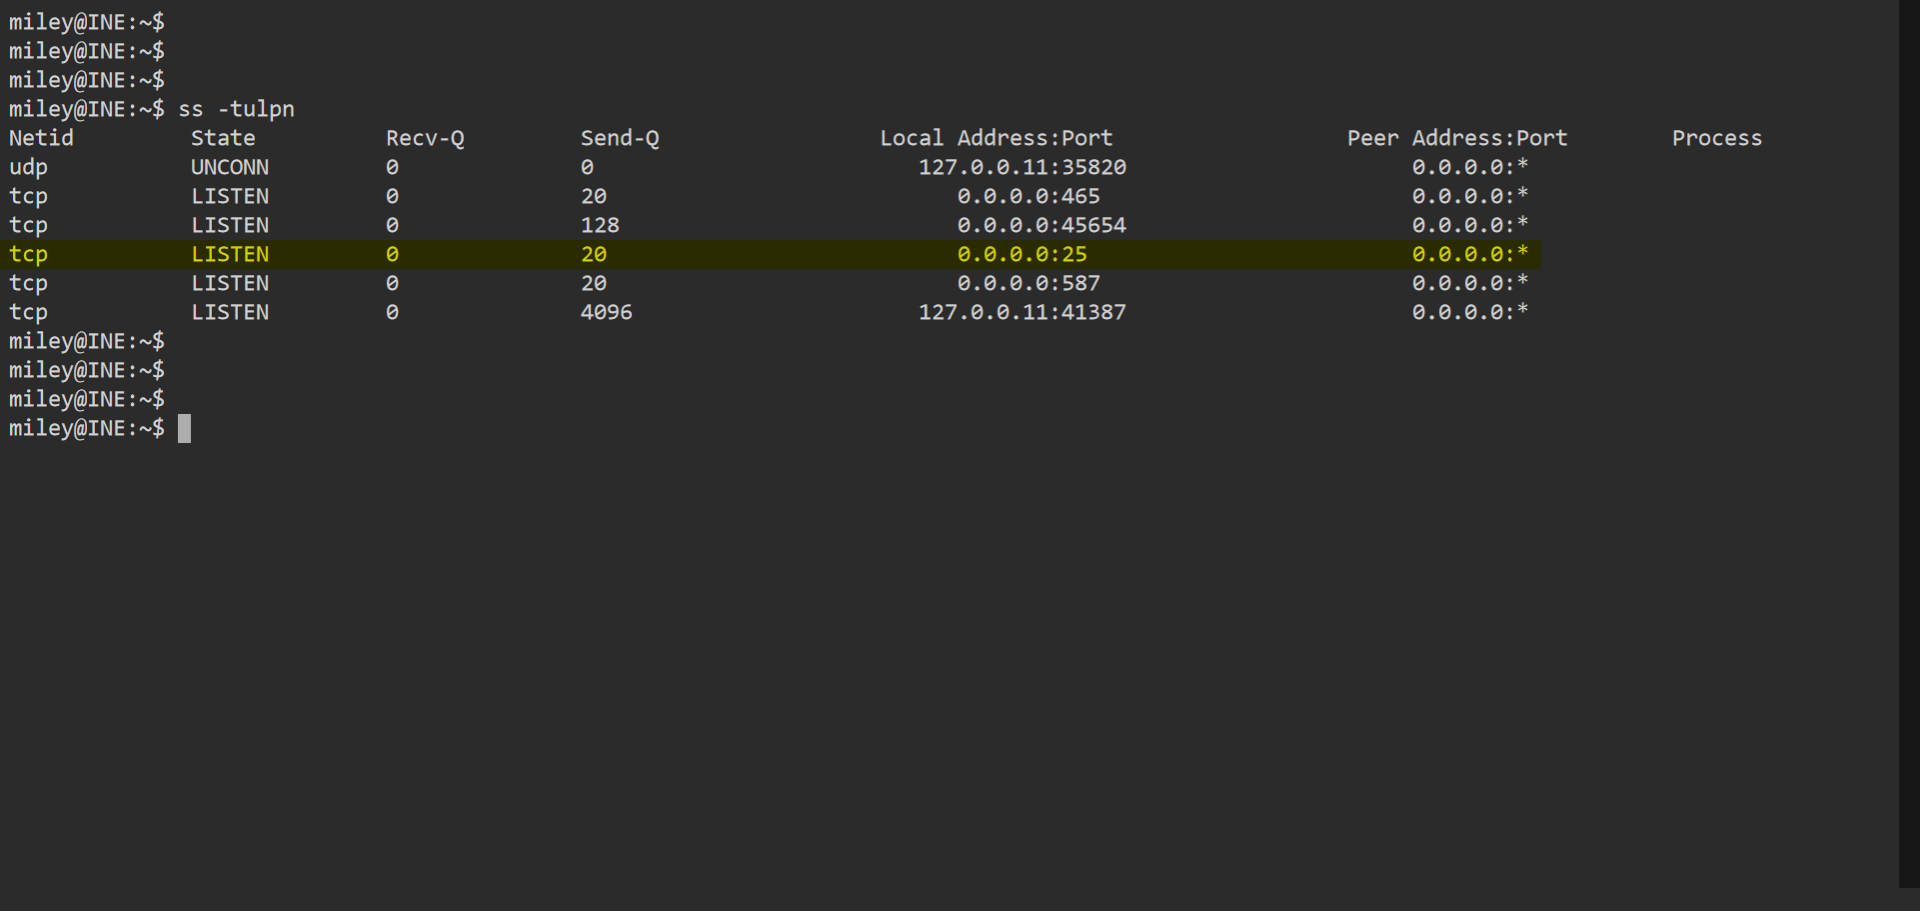Click the Send-Q column header

(619, 137)
